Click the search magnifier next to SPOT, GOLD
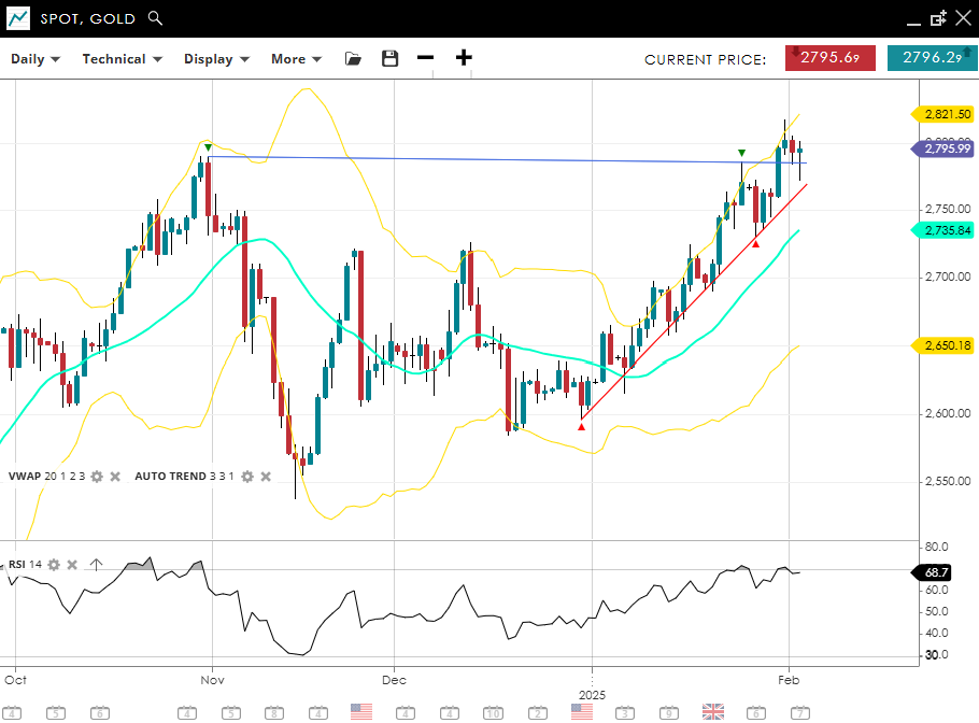The width and height of the screenshot is (979, 723). (154, 18)
